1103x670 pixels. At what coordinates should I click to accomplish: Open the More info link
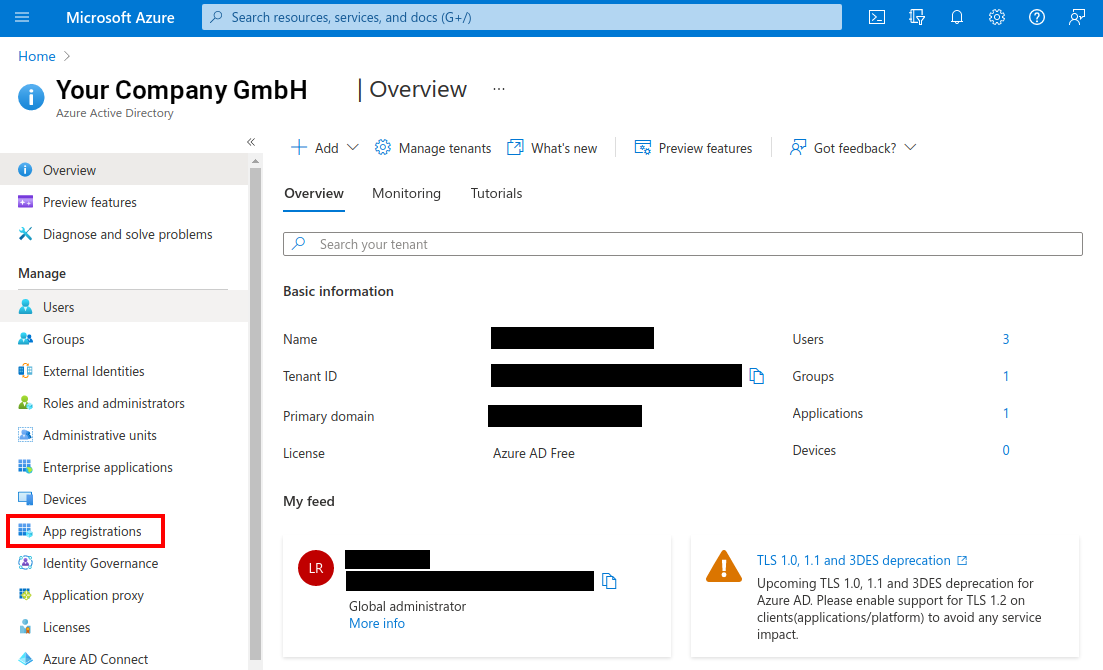[x=377, y=624]
